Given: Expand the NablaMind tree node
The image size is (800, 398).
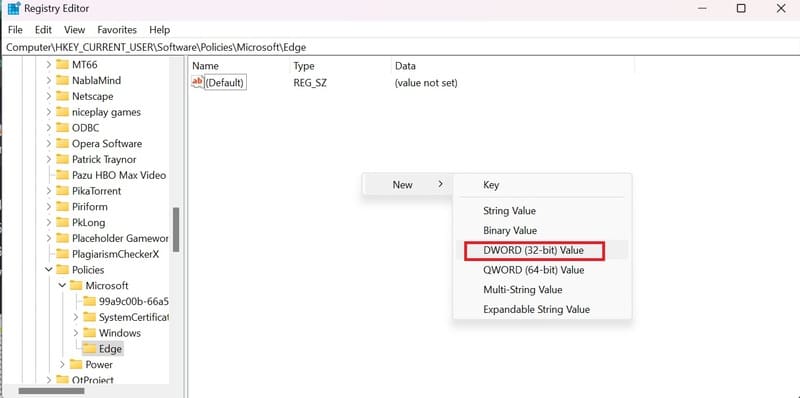Looking at the screenshot, I should click(x=48, y=81).
